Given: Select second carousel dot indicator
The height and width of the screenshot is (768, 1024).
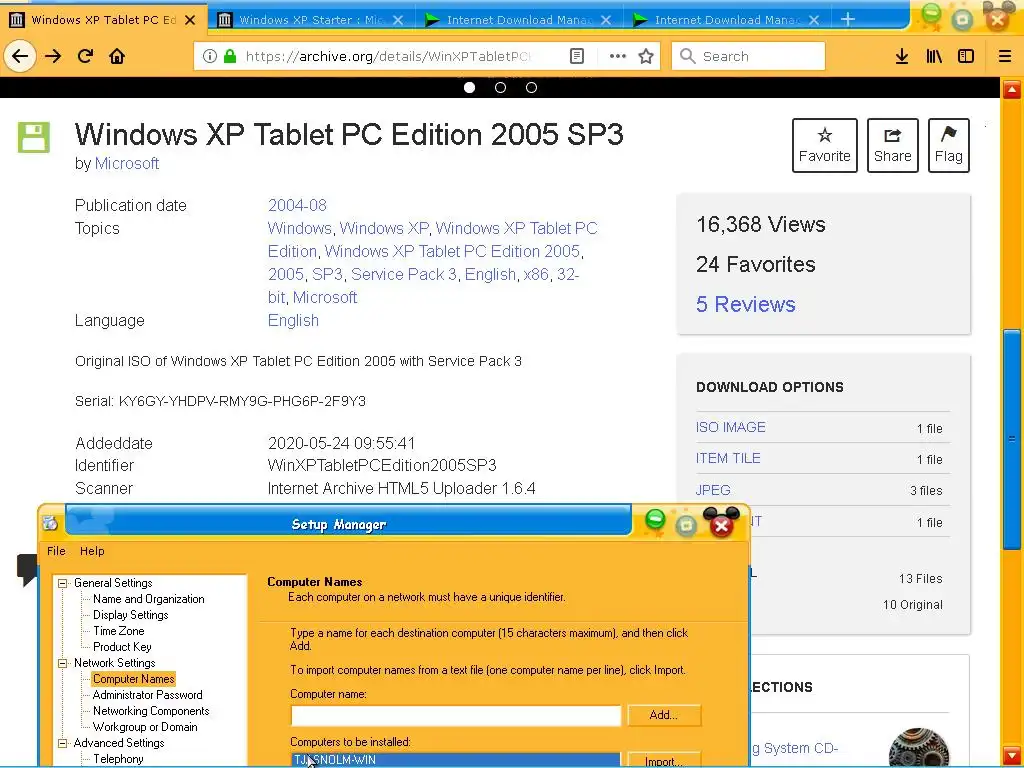Looking at the screenshot, I should pyautogui.click(x=500, y=88).
